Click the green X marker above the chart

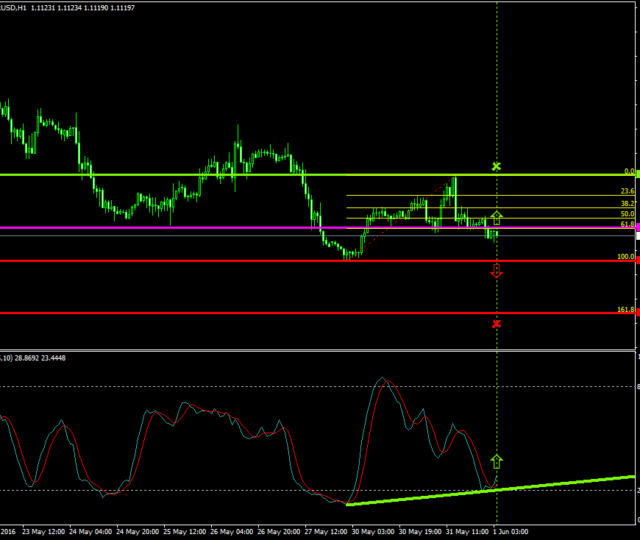[497, 165]
